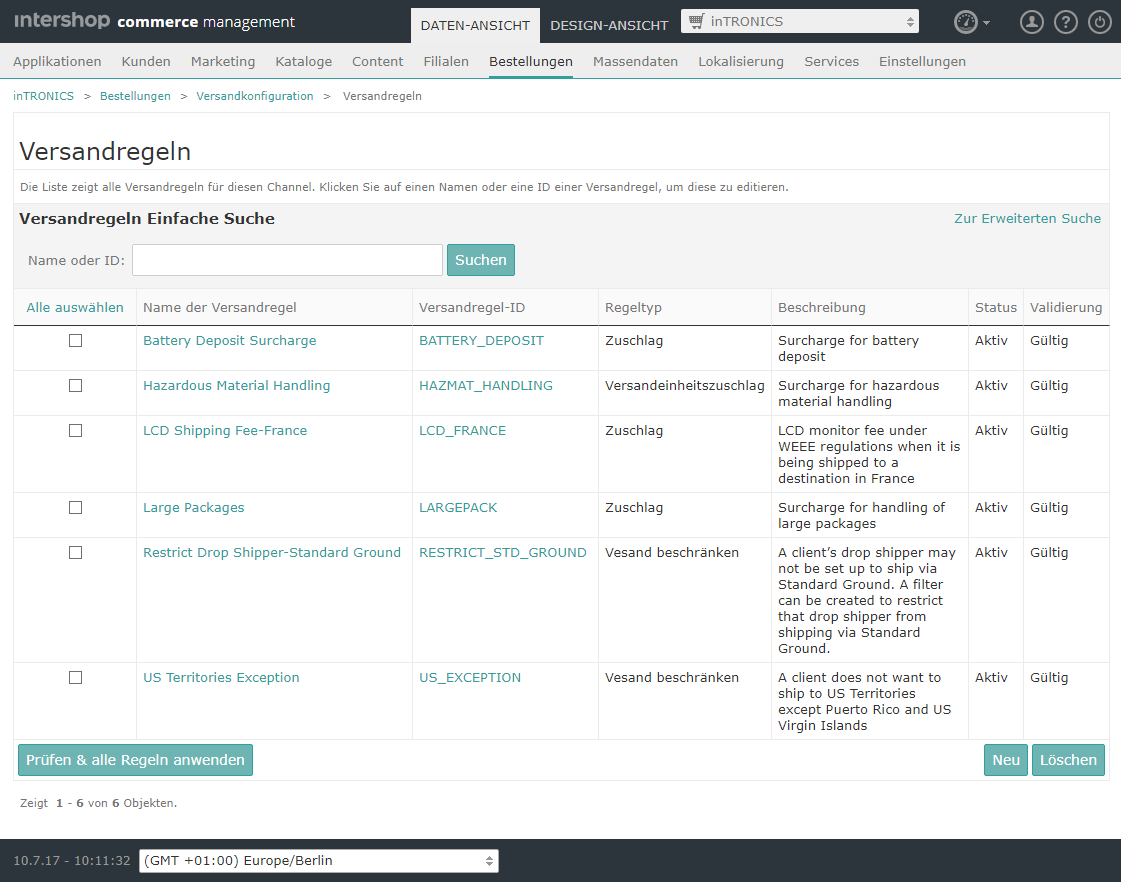Open the LCD_FRANCE rule ID link

click(x=462, y=431)
